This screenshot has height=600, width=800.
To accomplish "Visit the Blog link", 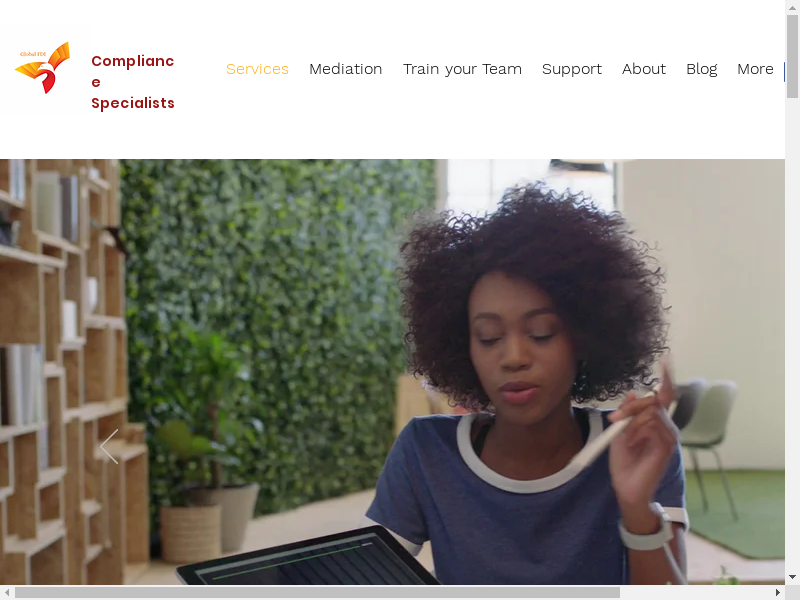I will (702, 69).
